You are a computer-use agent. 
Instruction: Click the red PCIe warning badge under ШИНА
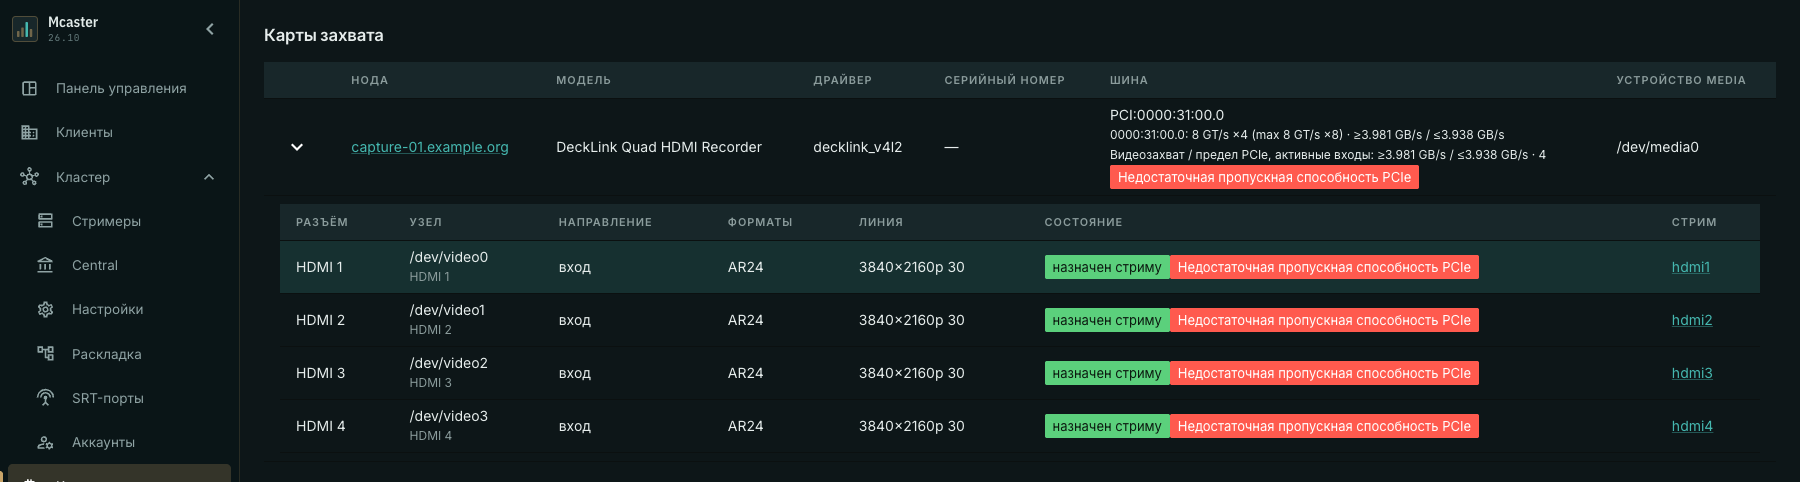[x=1264, y=177]
